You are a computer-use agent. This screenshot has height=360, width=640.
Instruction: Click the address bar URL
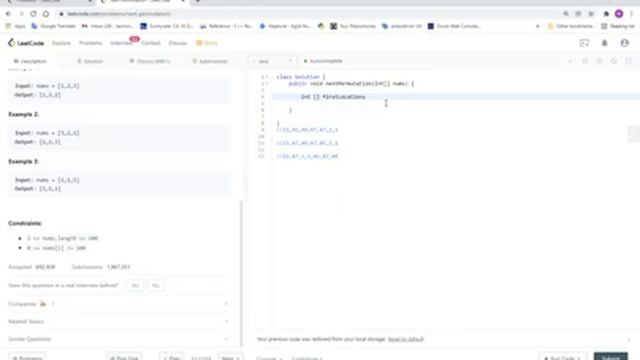(x=119, y=14)
